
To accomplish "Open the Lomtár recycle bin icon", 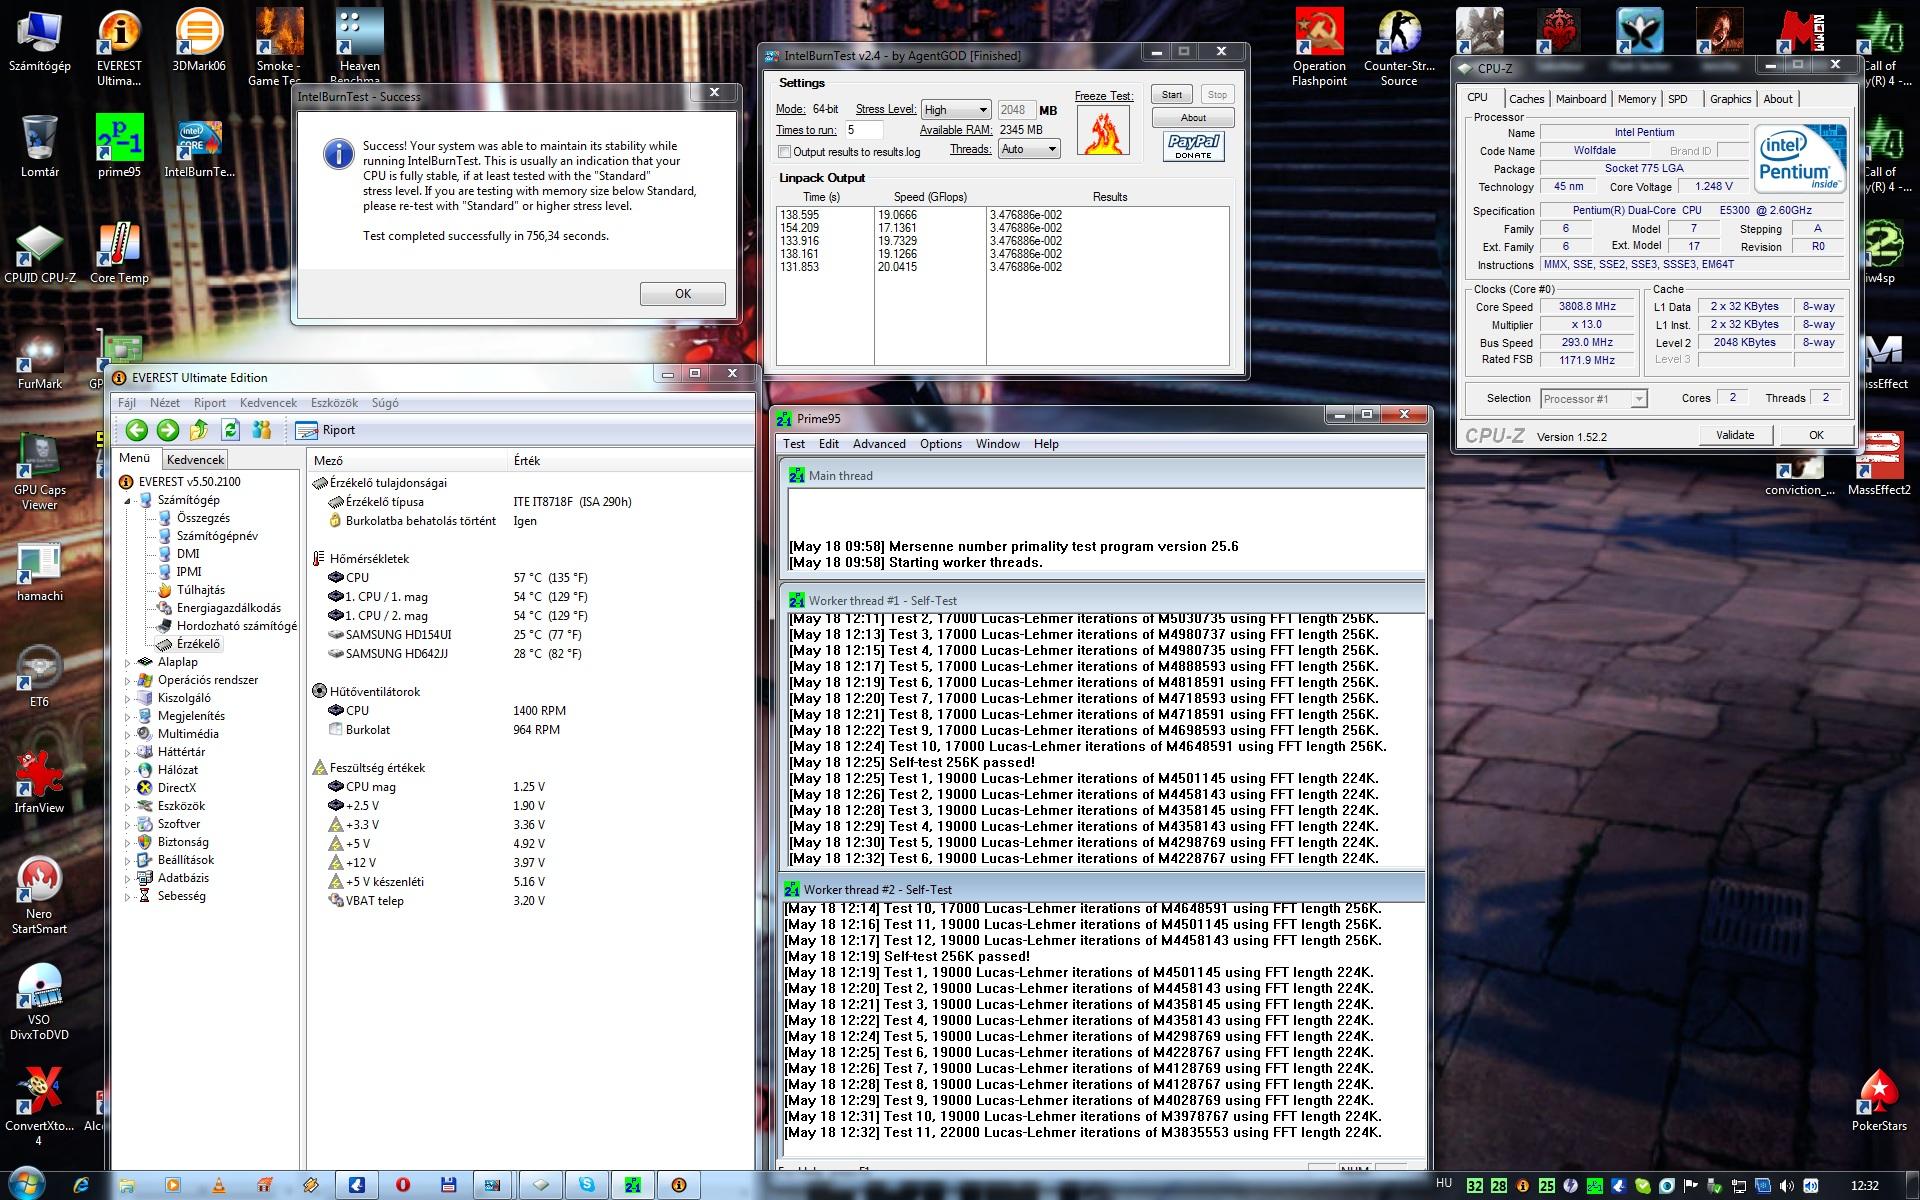I will [x=40, y=146].
